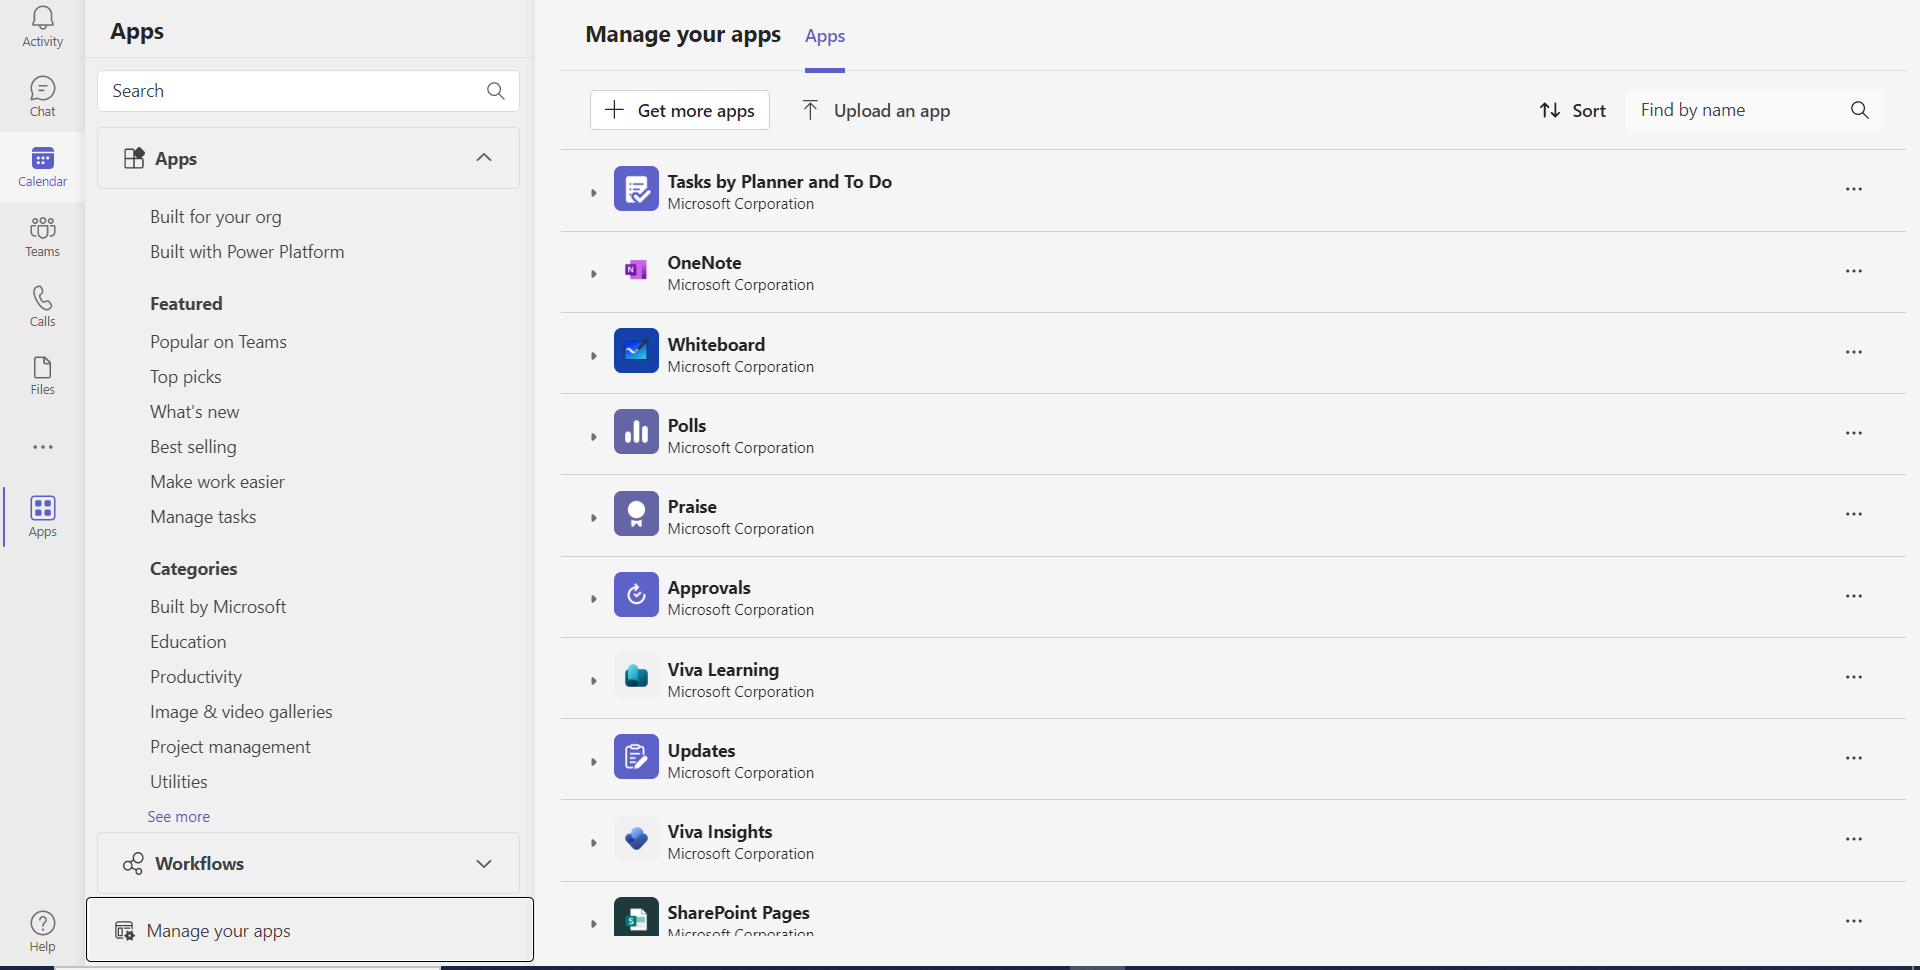The width and height of the screenshot is (1920, 970).
Task: Collapse the Apps section chevron
Action: coord(484,158)
